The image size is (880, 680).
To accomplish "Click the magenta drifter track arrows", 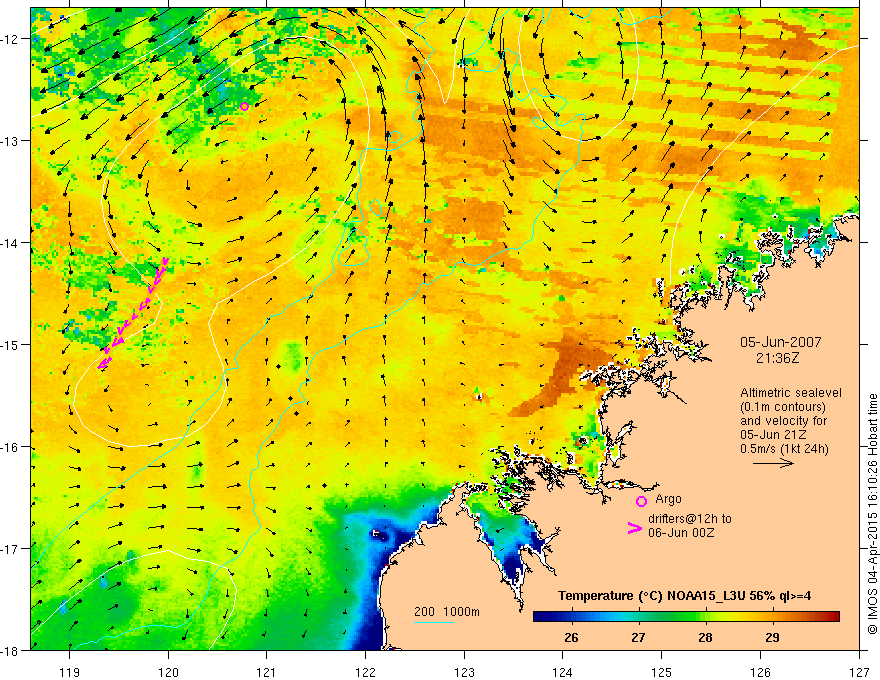I will point(134,313).
